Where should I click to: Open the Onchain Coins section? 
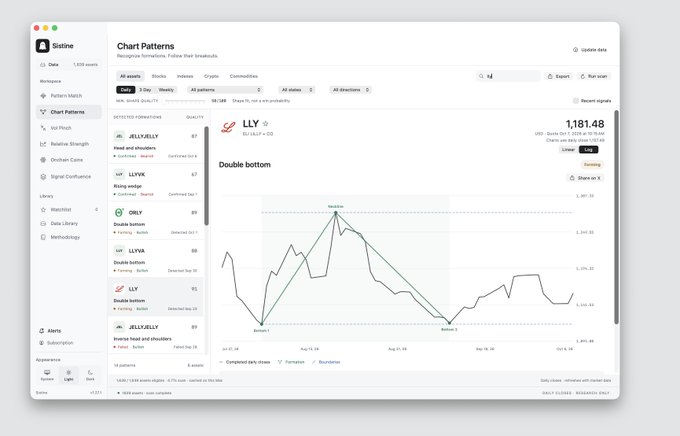[69, 160]
